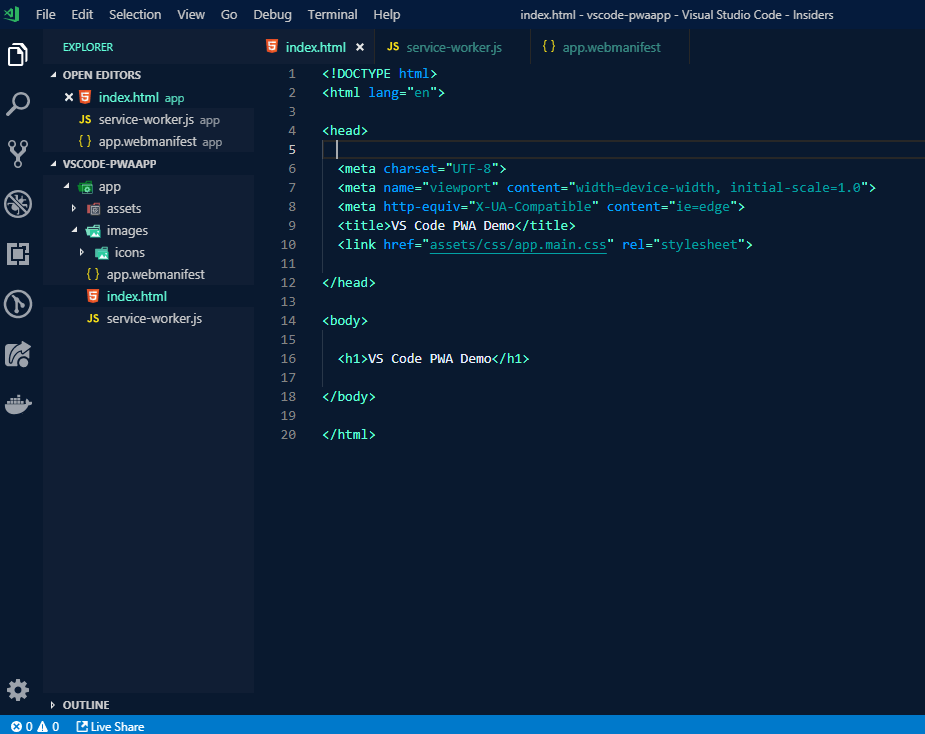925x734 pixels.
Task: Click line number 9 in gutter
Action: click(x=291, y=226)
